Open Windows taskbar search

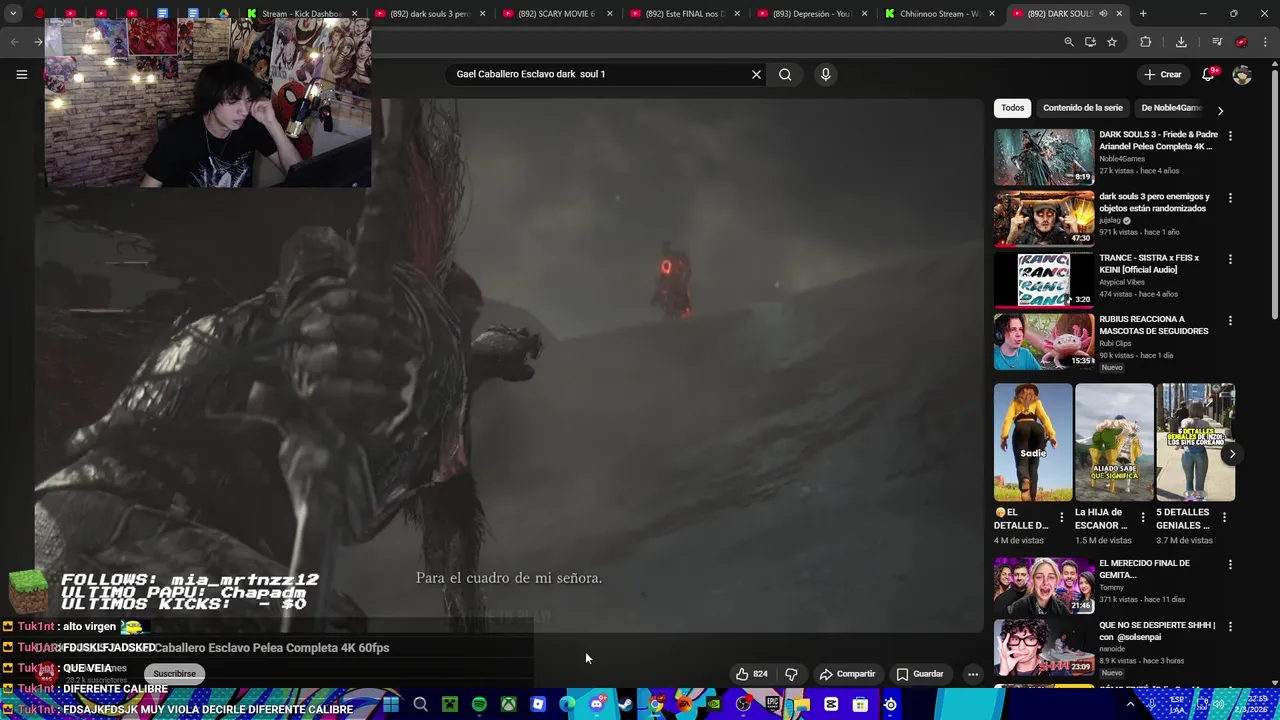coord(420,704)
